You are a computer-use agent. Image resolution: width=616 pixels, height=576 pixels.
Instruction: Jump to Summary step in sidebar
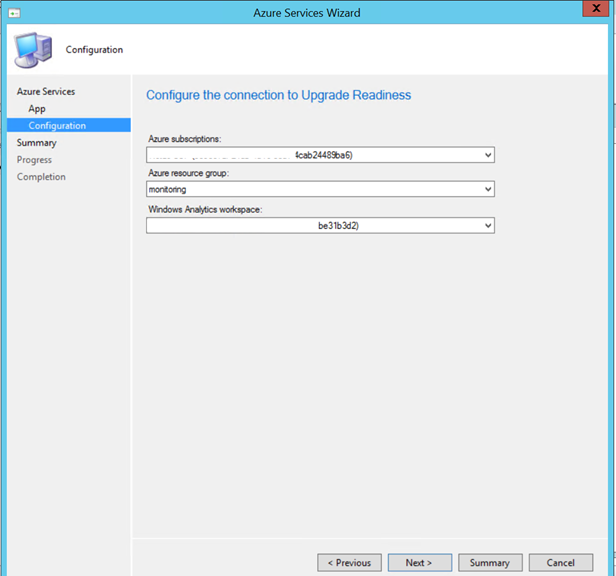pyautogui.click(x=37, y=143)
